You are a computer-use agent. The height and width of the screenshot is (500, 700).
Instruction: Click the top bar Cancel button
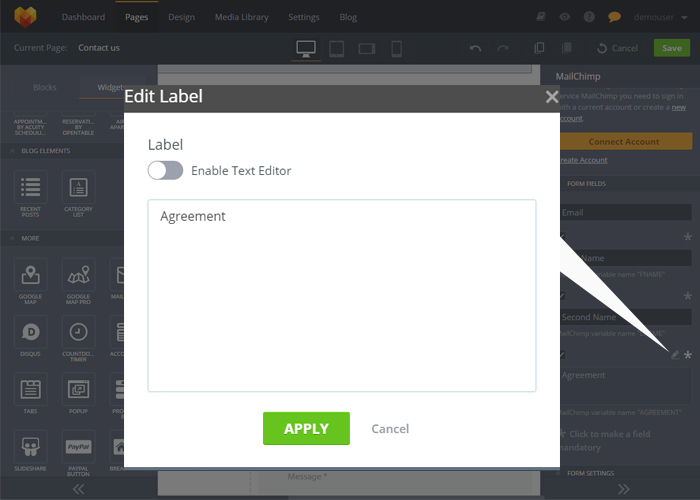pyautogui.click(x=617, y=48)
